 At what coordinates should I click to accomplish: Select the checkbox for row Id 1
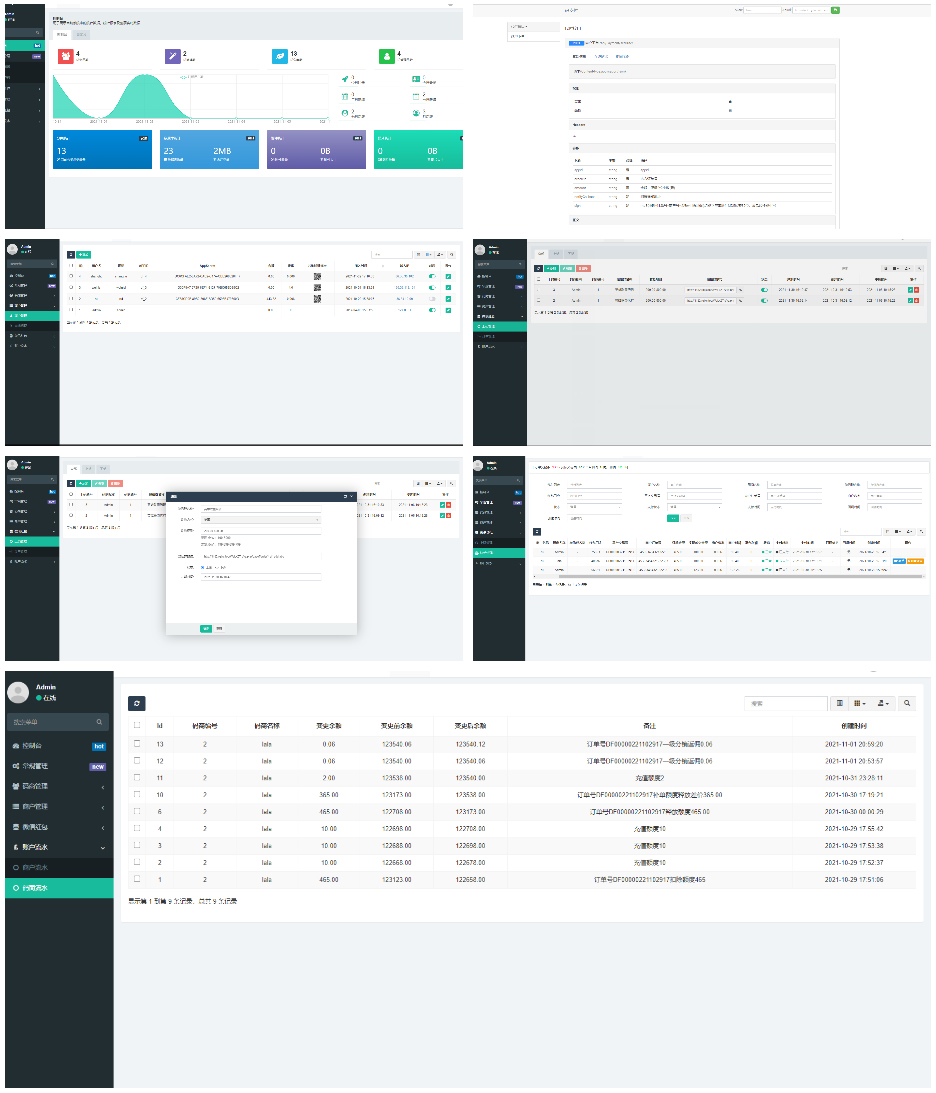[136, 879]
